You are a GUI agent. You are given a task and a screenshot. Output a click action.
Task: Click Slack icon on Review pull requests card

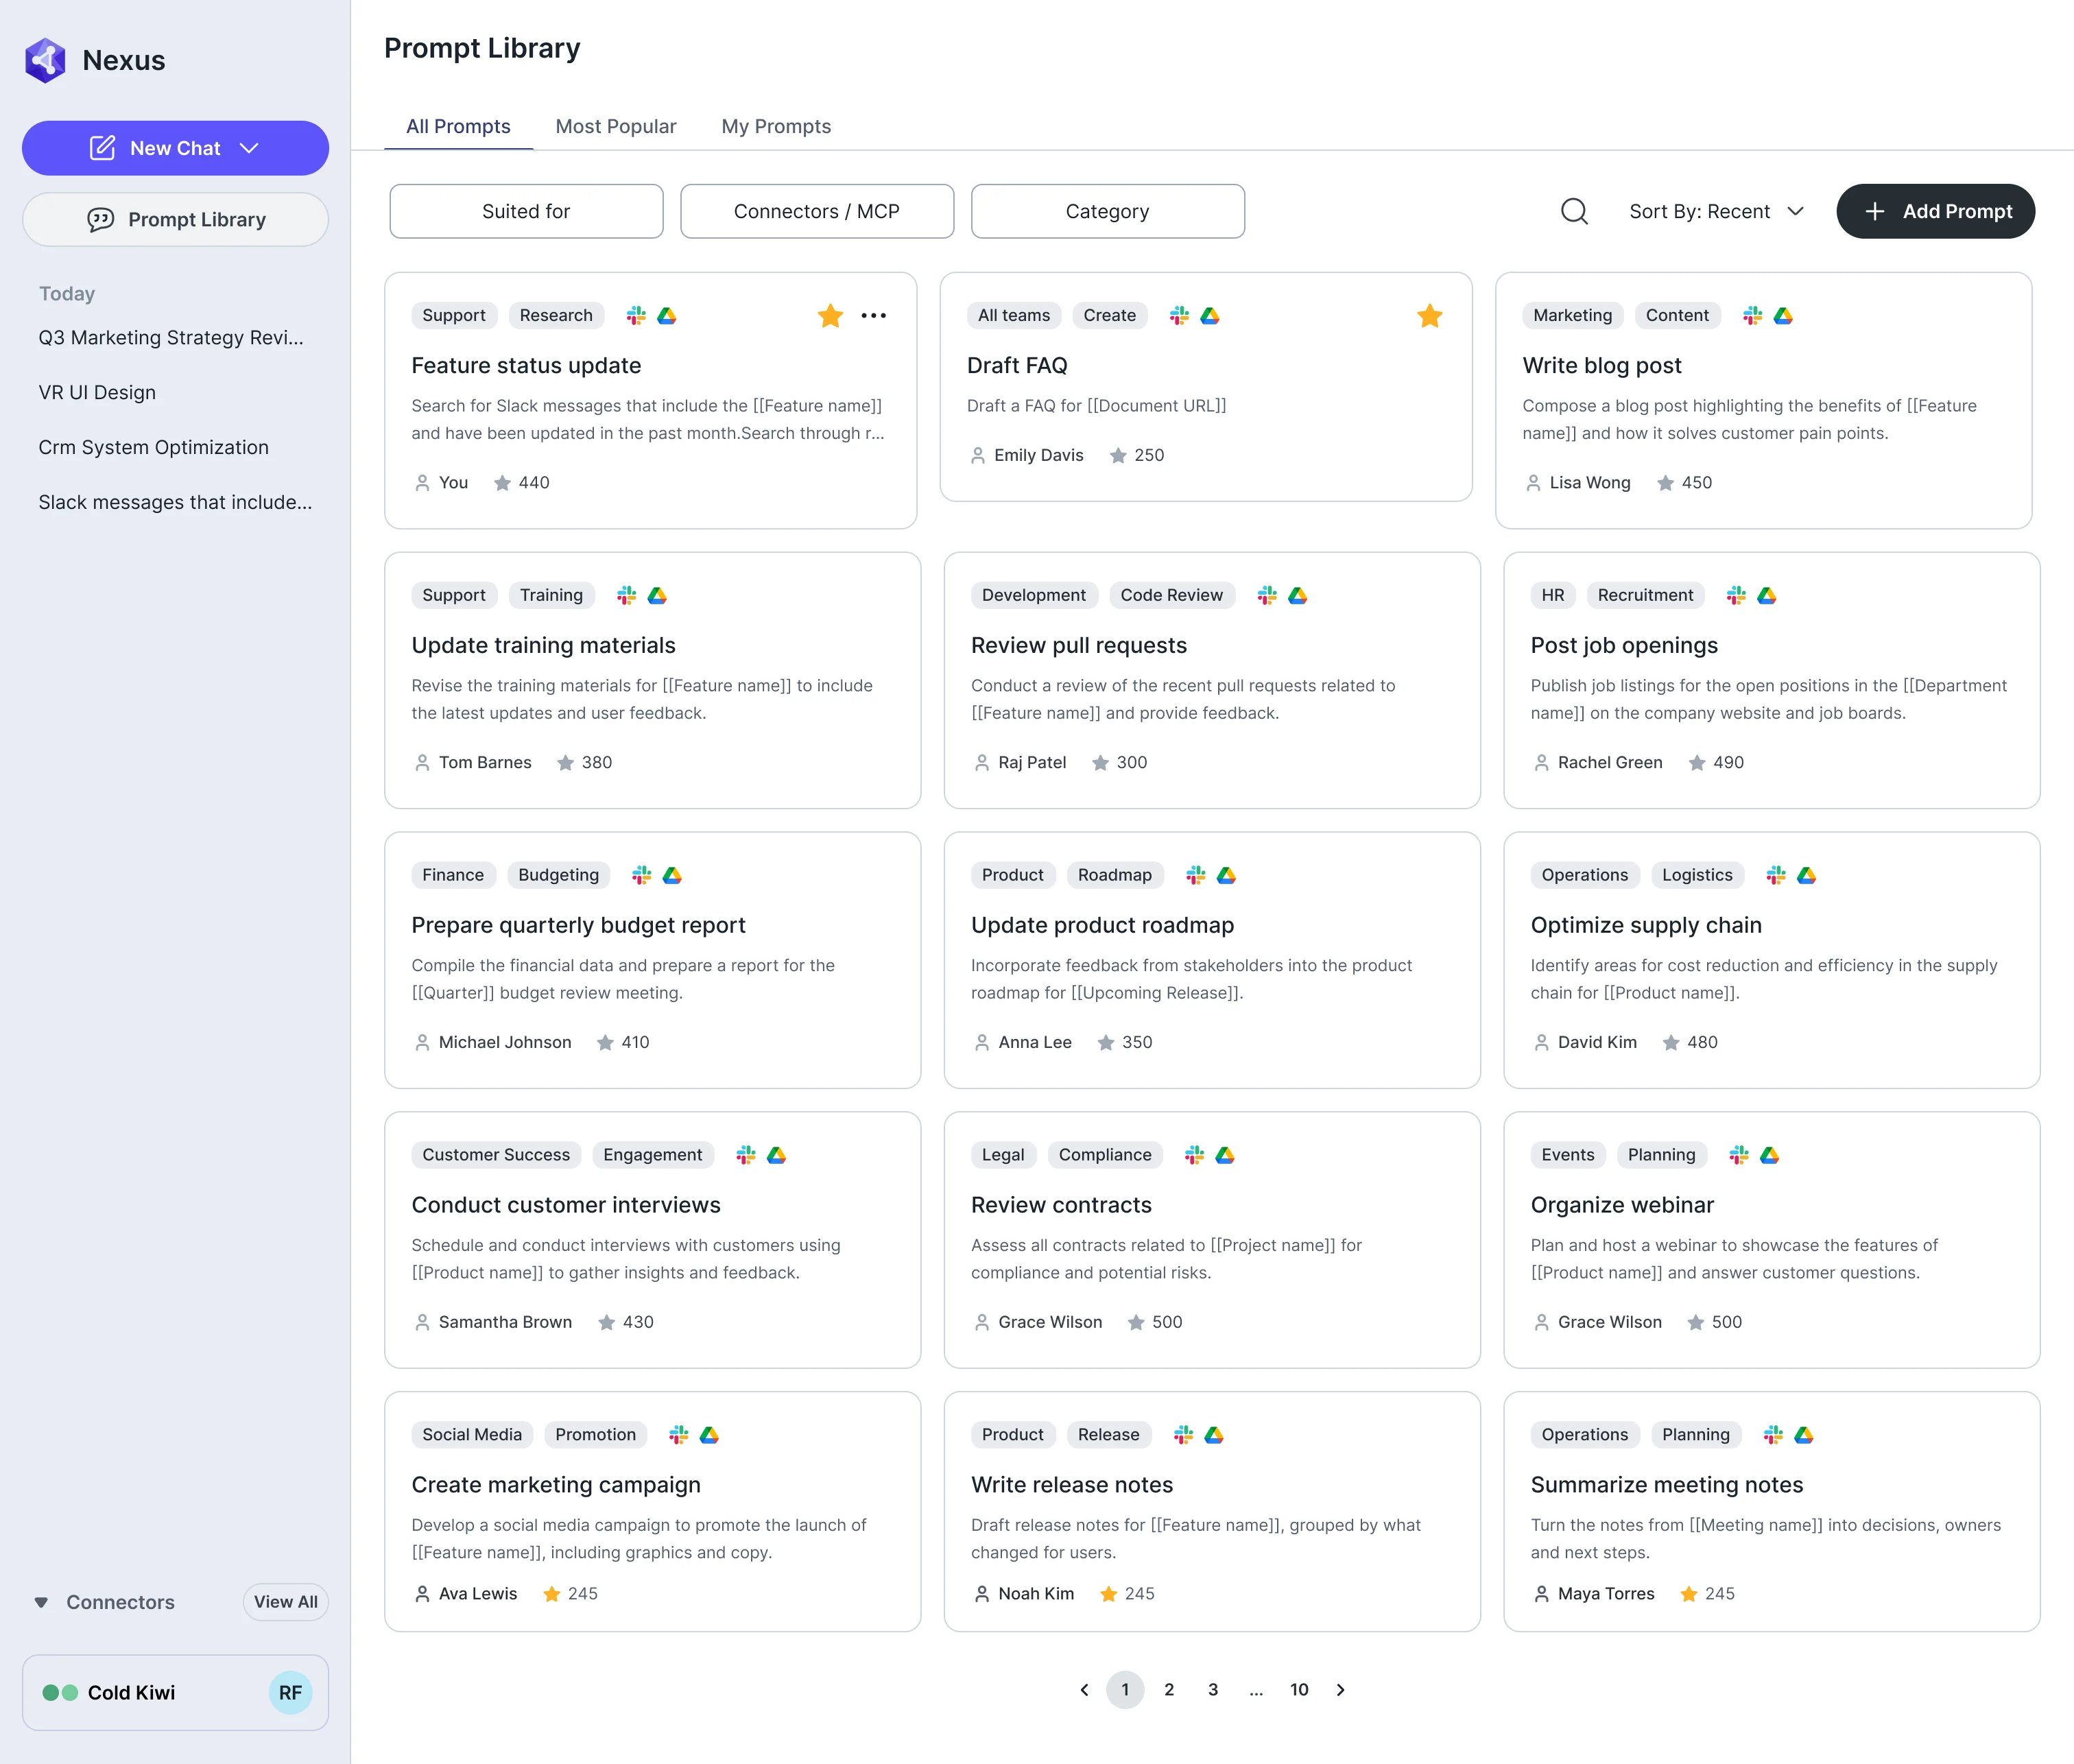pos(1267,596)
